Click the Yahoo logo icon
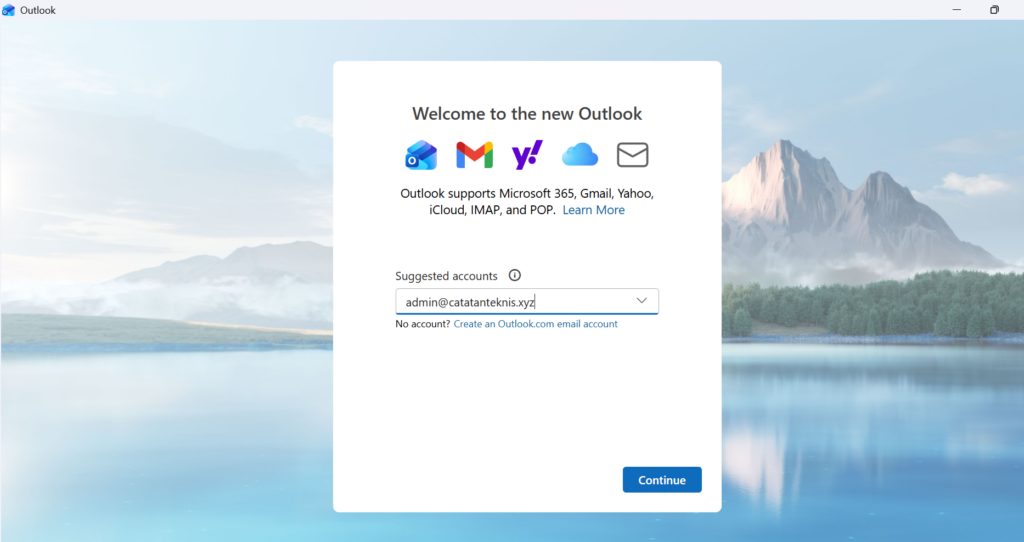Viewport: 1024px width, 542px height. point(527,155)
